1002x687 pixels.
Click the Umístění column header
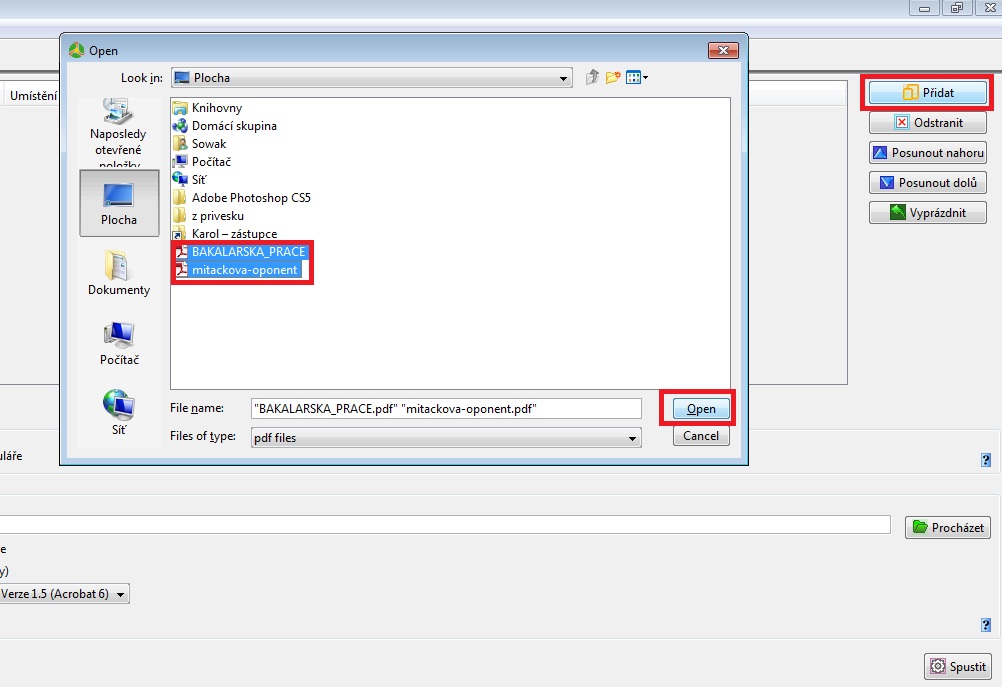pos(31,96)
